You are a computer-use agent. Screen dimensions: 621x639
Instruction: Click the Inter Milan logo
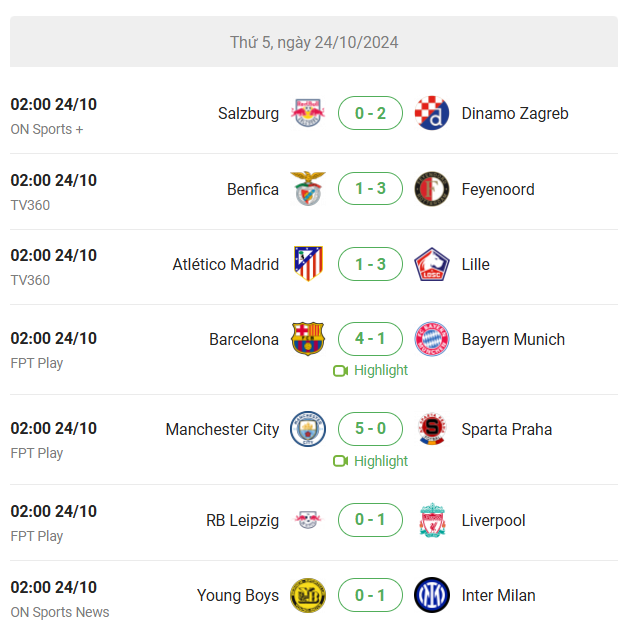(x=432, y=595)
